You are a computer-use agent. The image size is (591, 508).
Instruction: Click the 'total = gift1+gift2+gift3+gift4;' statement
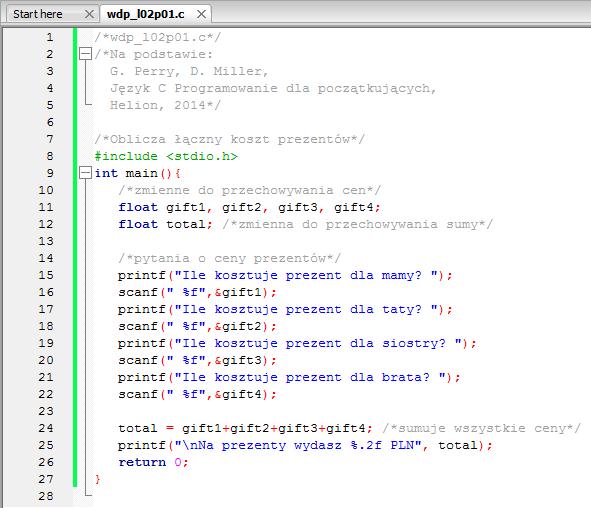(245, 428)
